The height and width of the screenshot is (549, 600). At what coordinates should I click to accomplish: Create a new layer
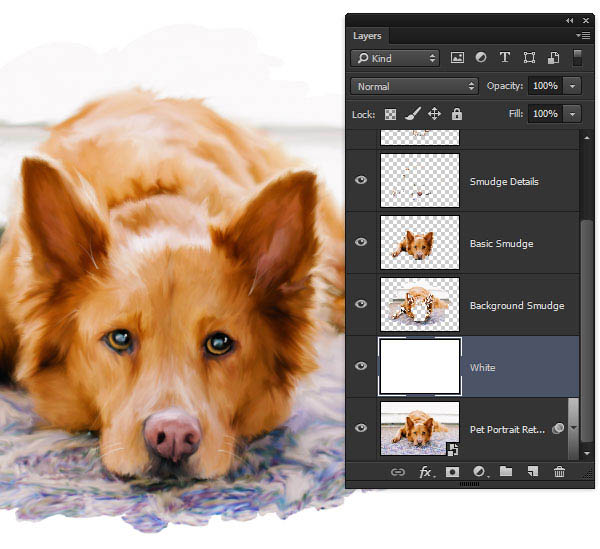(533, 472)
